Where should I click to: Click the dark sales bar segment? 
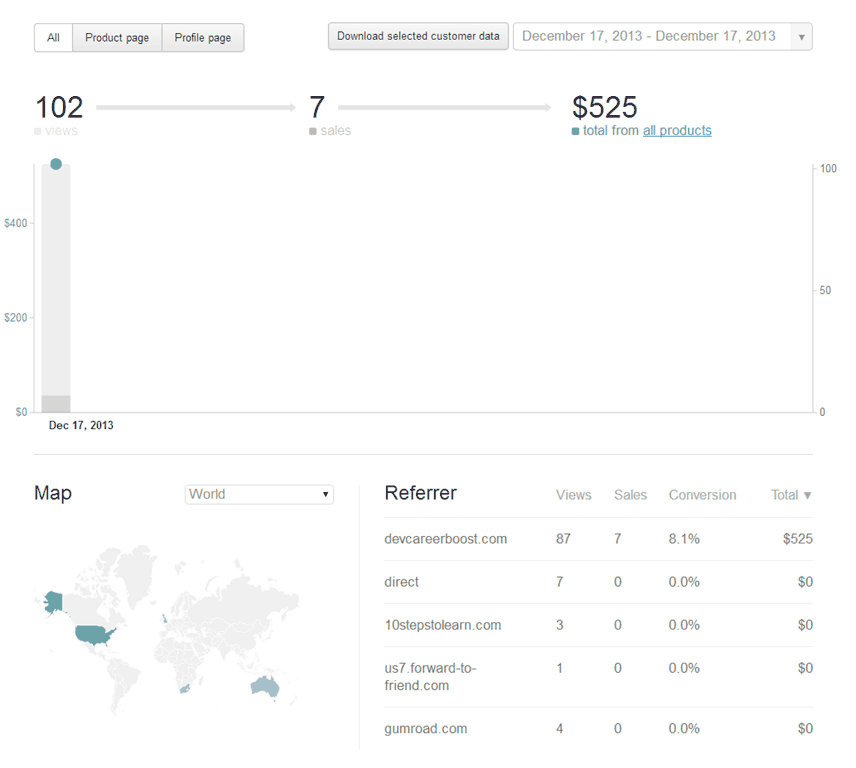[x=56, y=403]
